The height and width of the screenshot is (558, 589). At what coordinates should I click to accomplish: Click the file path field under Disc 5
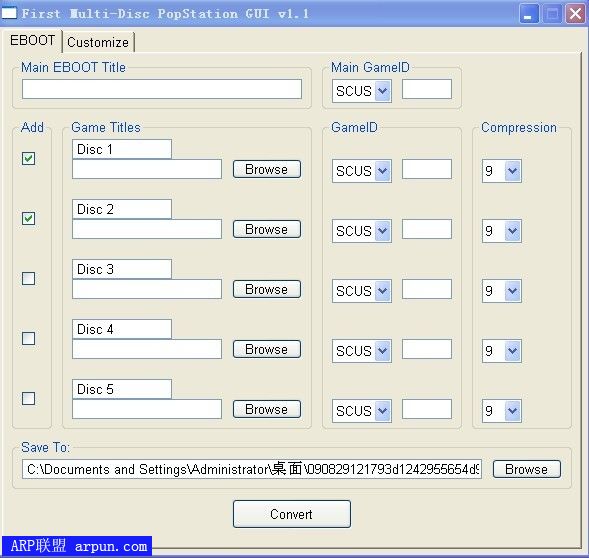pos(147,409)
